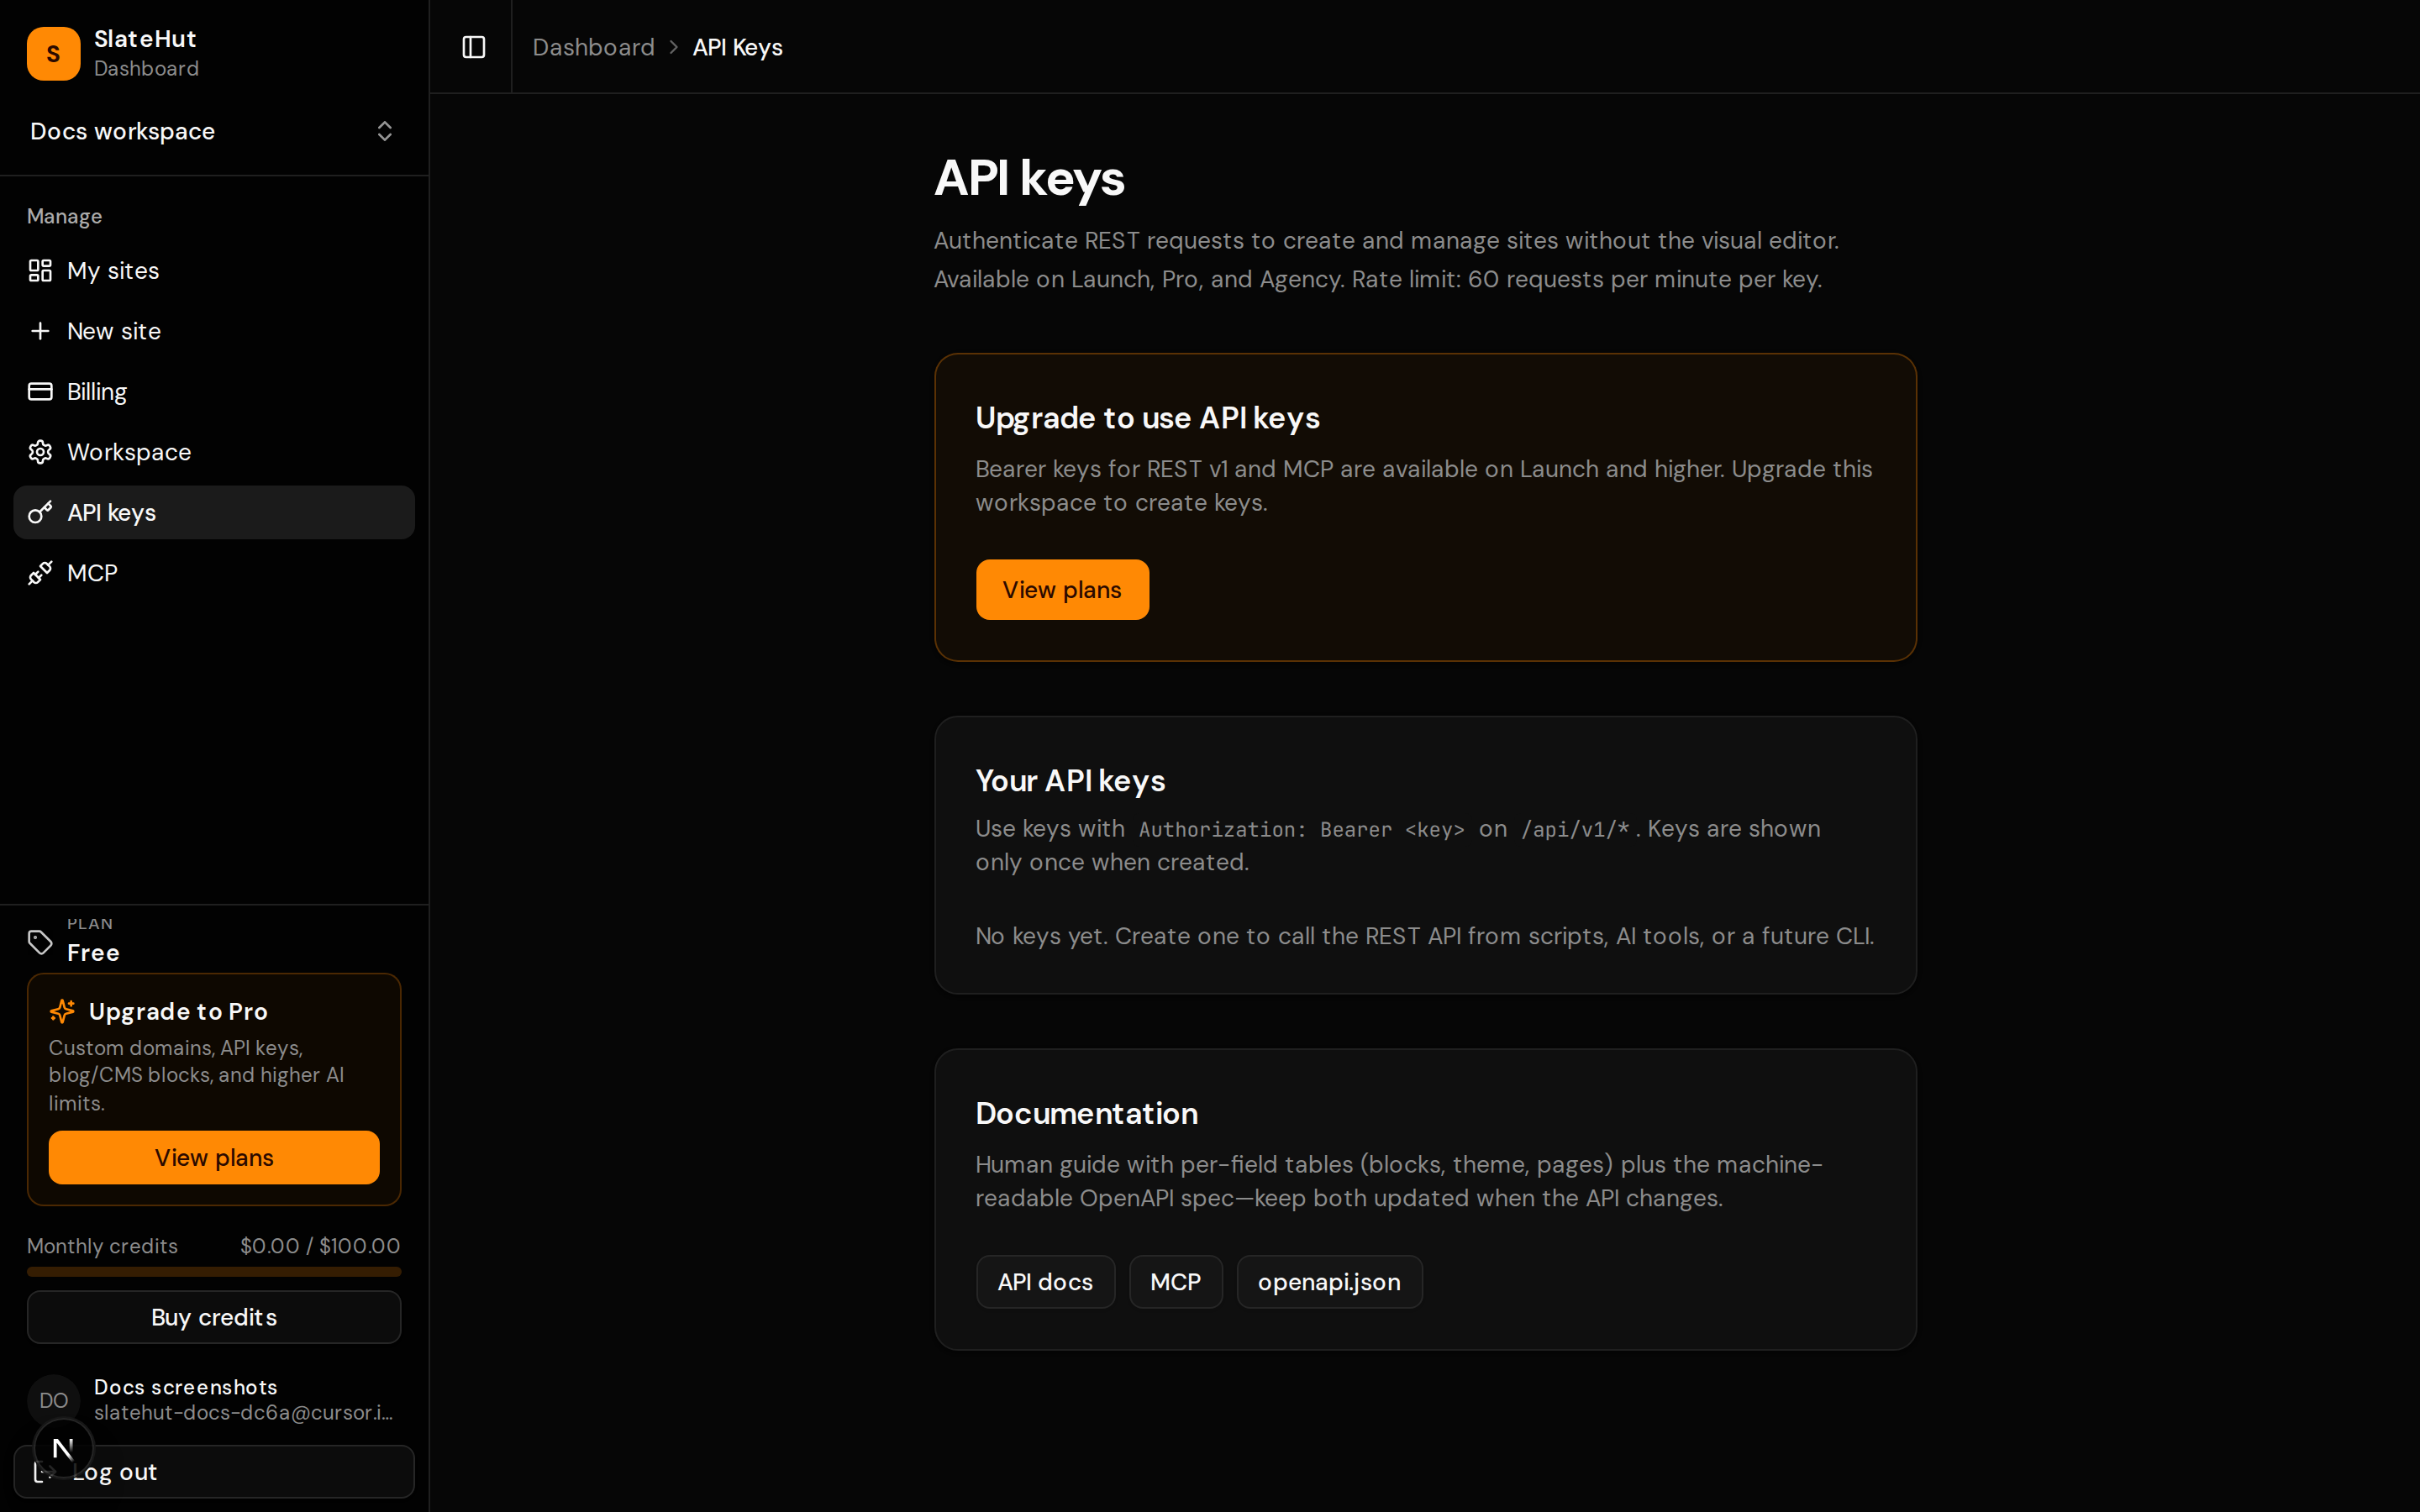Click View plans in sidebar upgrade card
This screenshot has width=2420, height=1512.
pos(214,1158)
